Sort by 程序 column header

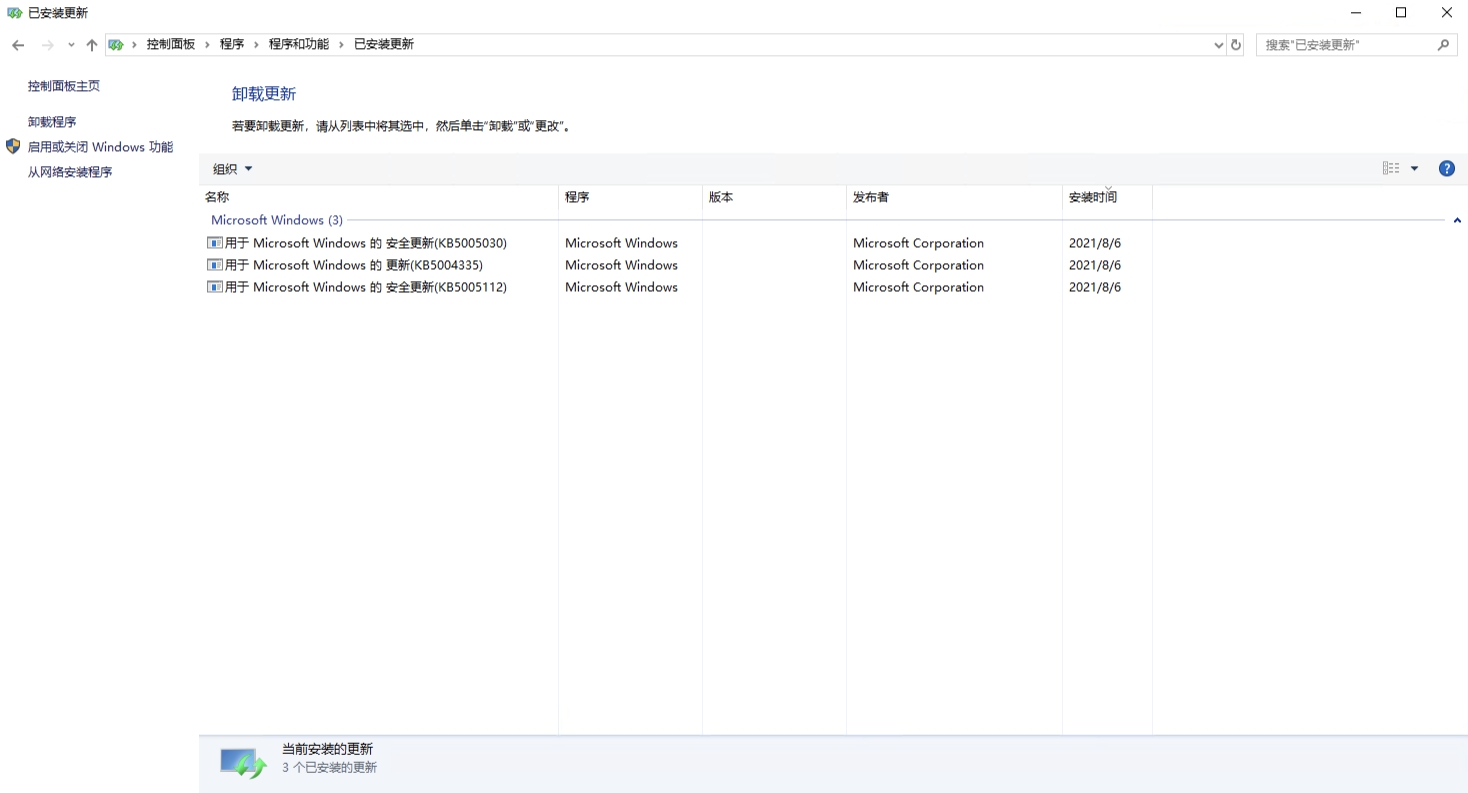tap(630, 197)
